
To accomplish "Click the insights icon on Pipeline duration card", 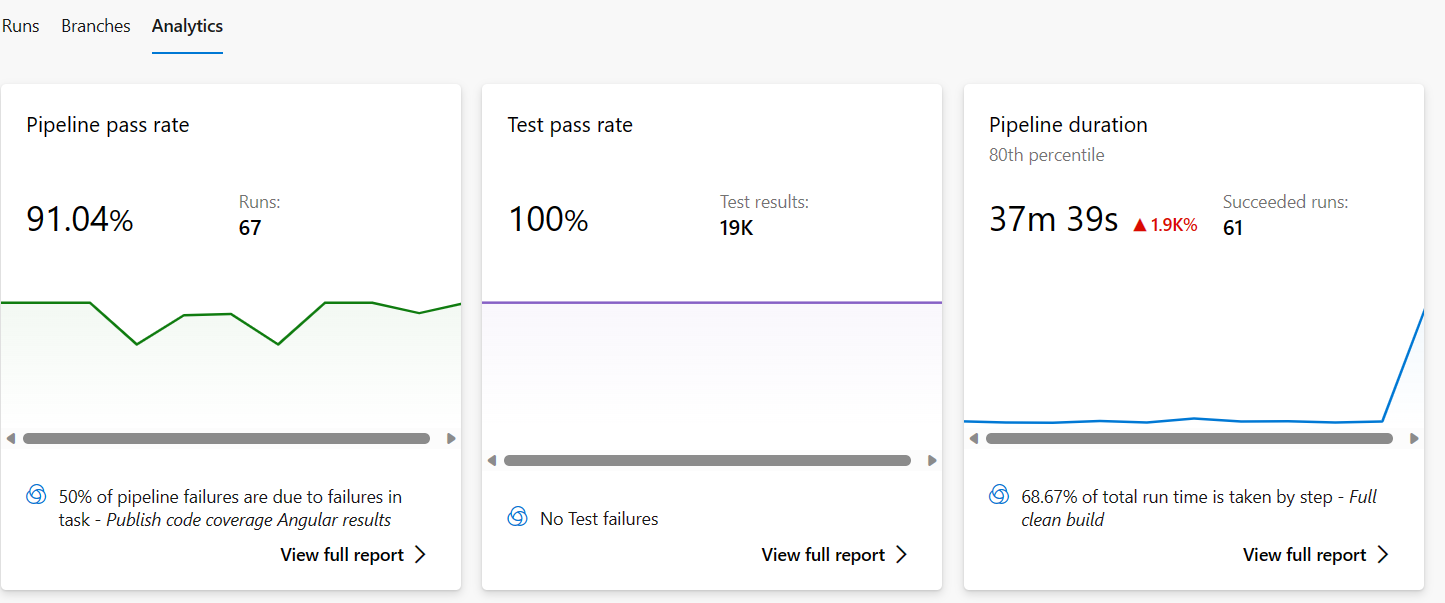I will point(998,494).
